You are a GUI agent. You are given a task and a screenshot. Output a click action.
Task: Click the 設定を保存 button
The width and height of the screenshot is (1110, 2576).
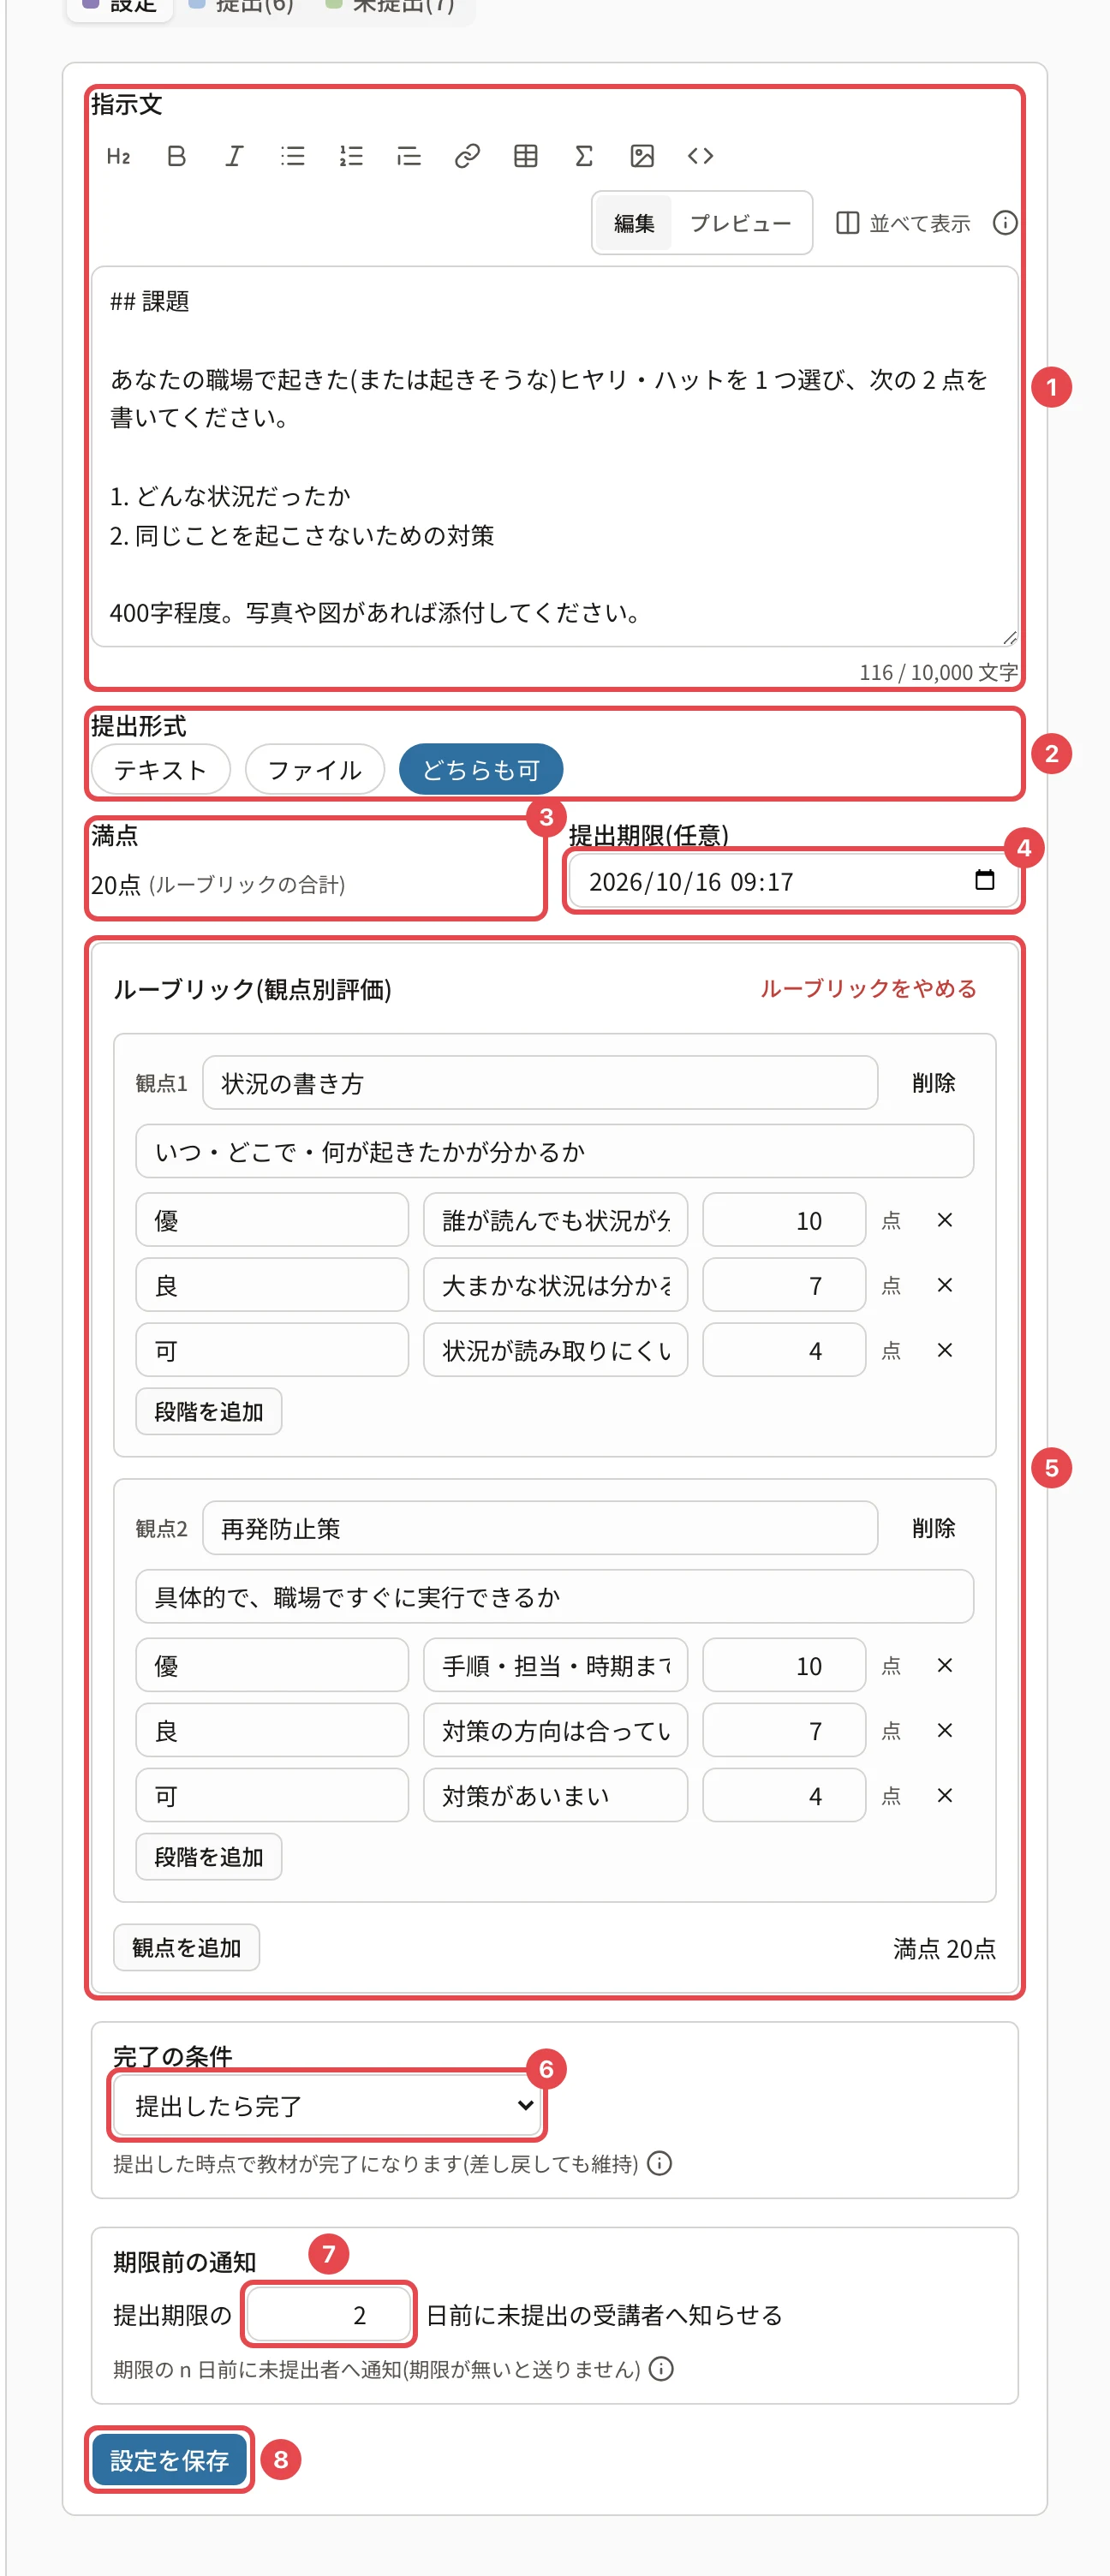(x=169, y=2460)
